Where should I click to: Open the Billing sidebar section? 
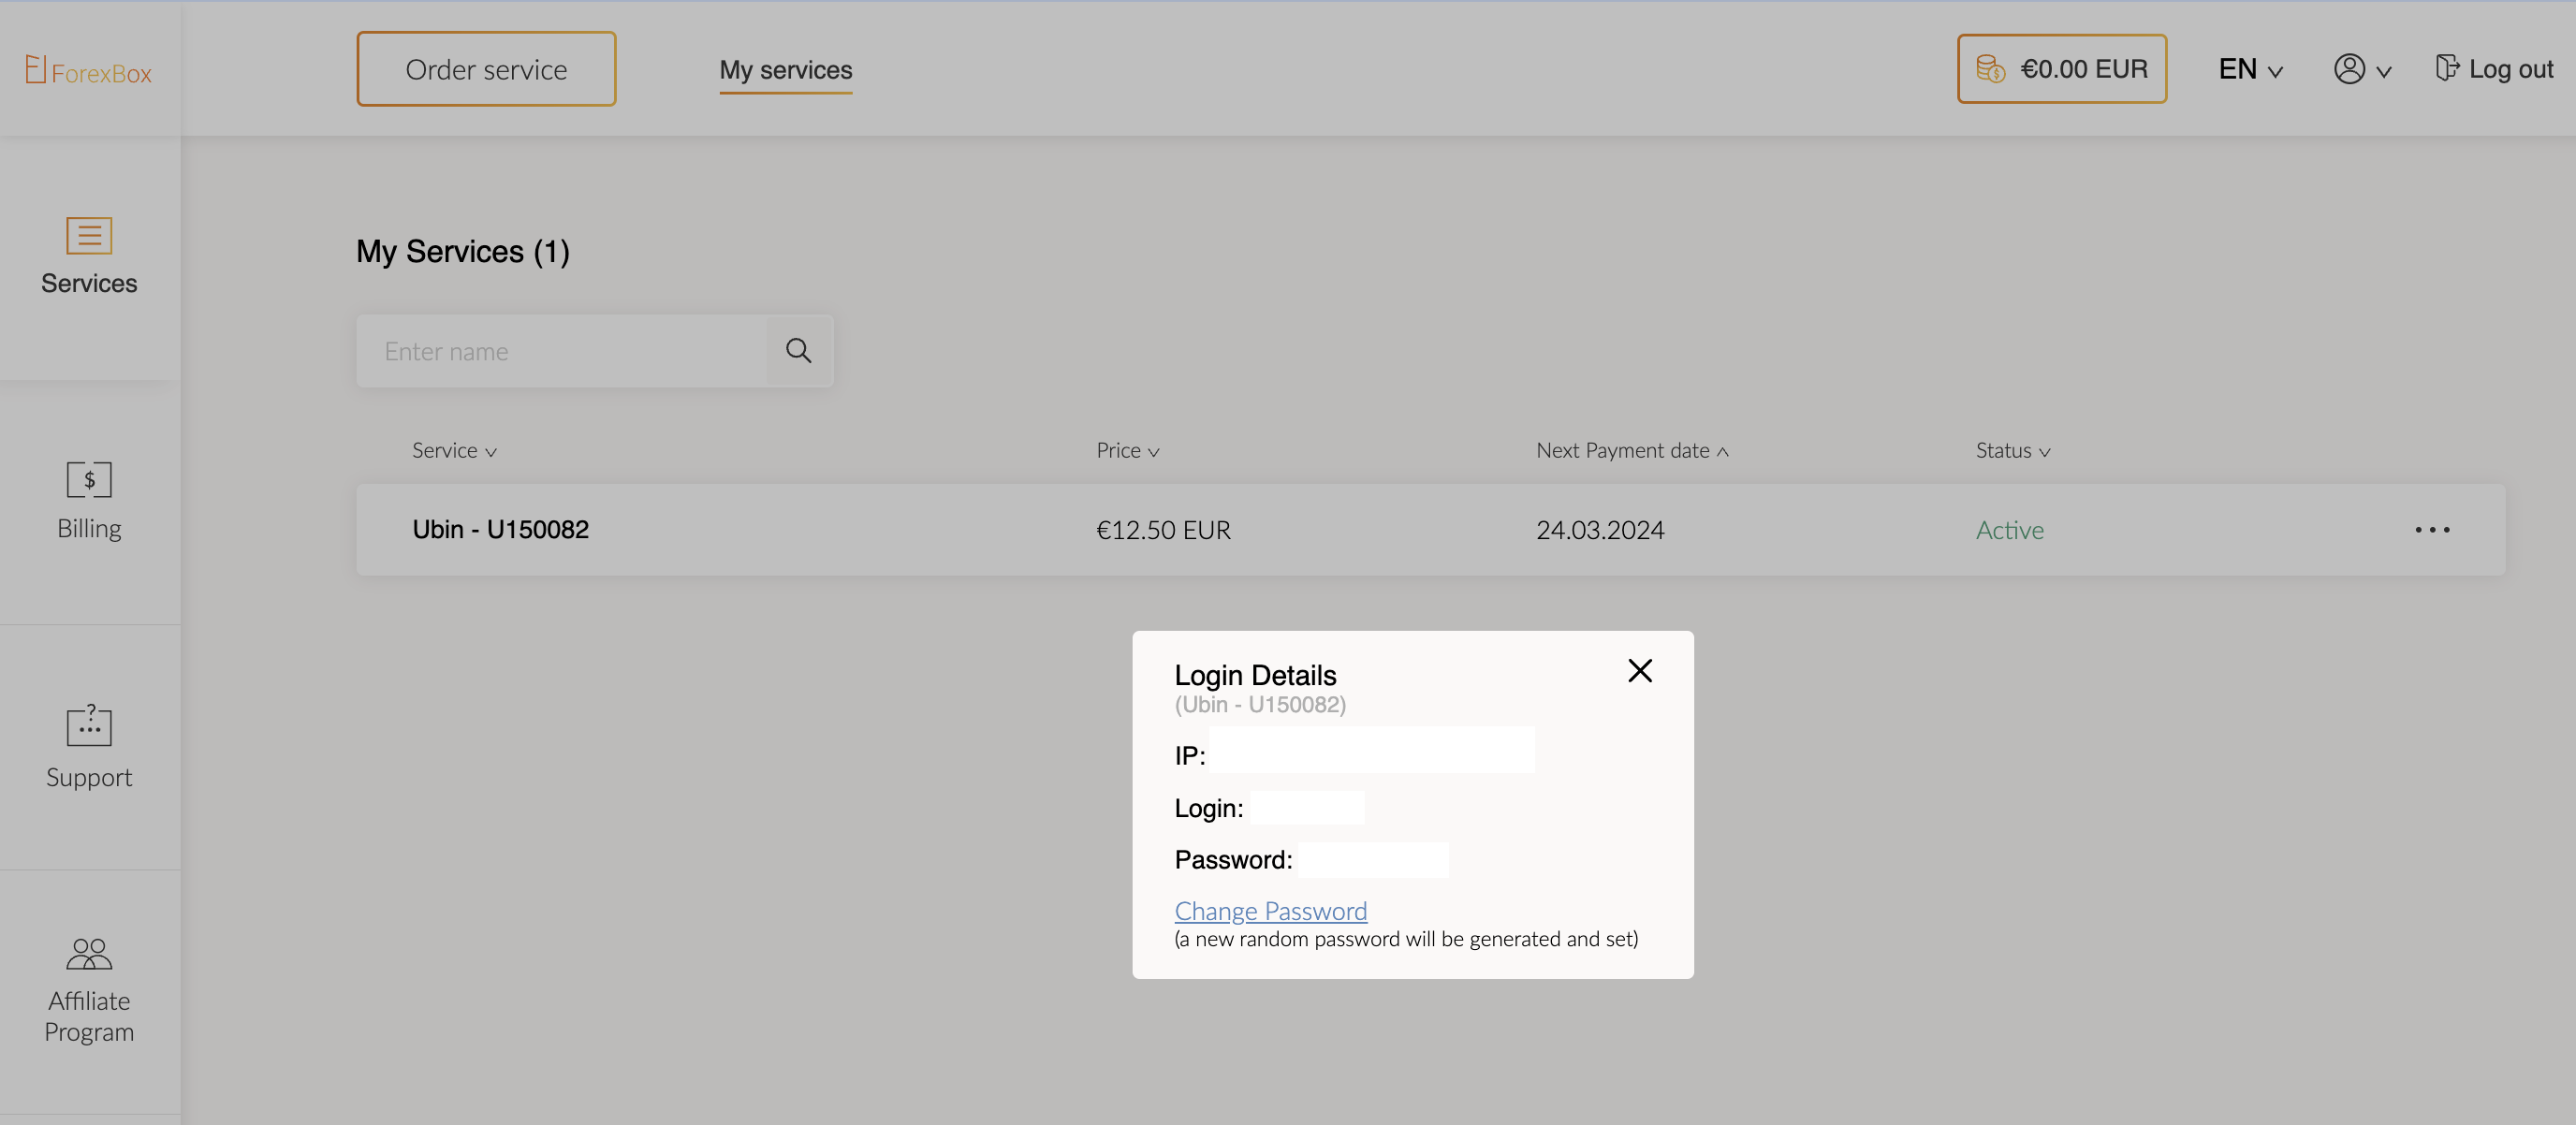89,500
